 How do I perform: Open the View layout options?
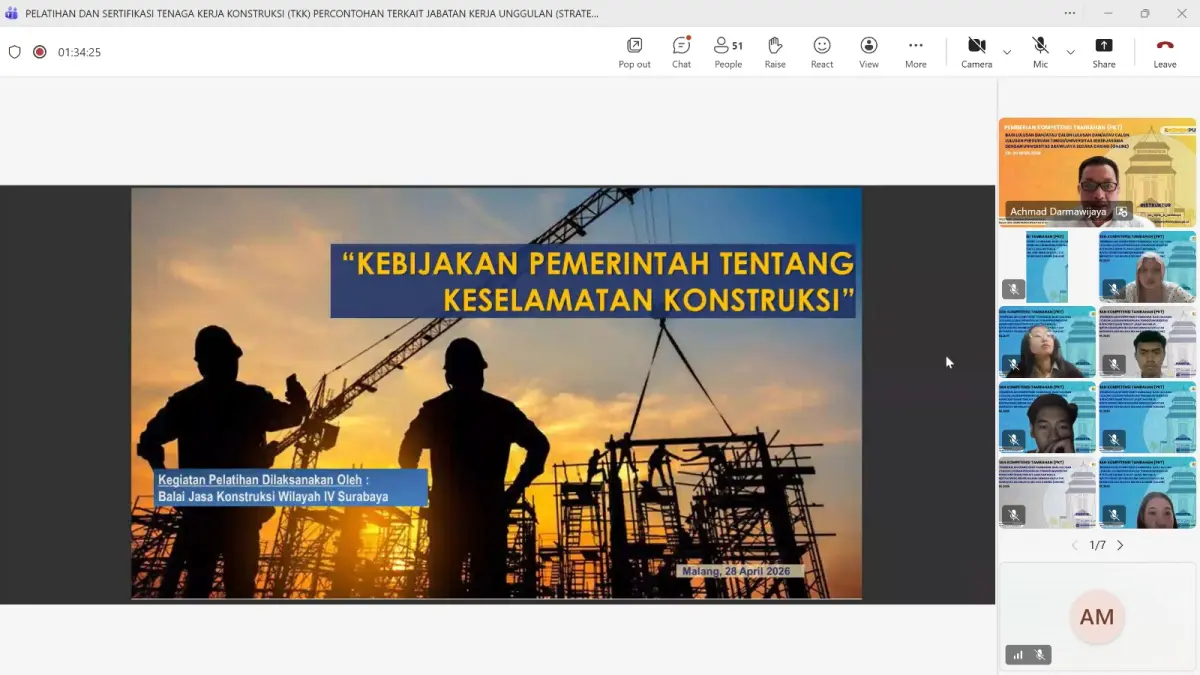click(869, 52)
